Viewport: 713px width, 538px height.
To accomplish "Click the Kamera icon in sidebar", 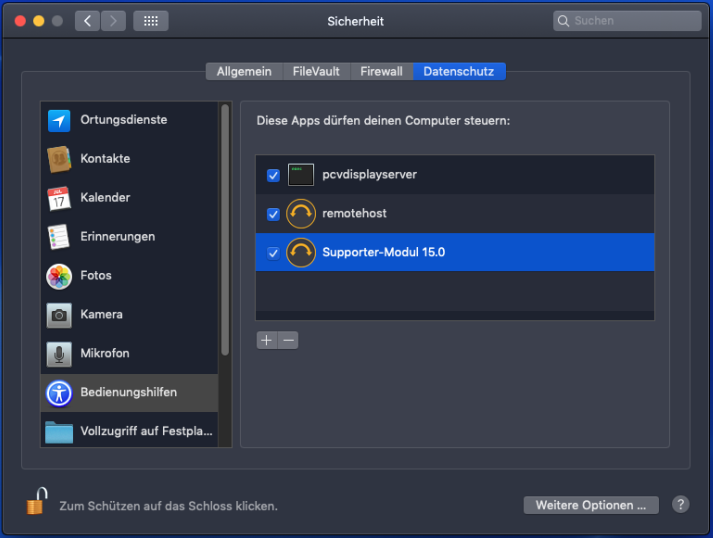I will pos(59,315).
